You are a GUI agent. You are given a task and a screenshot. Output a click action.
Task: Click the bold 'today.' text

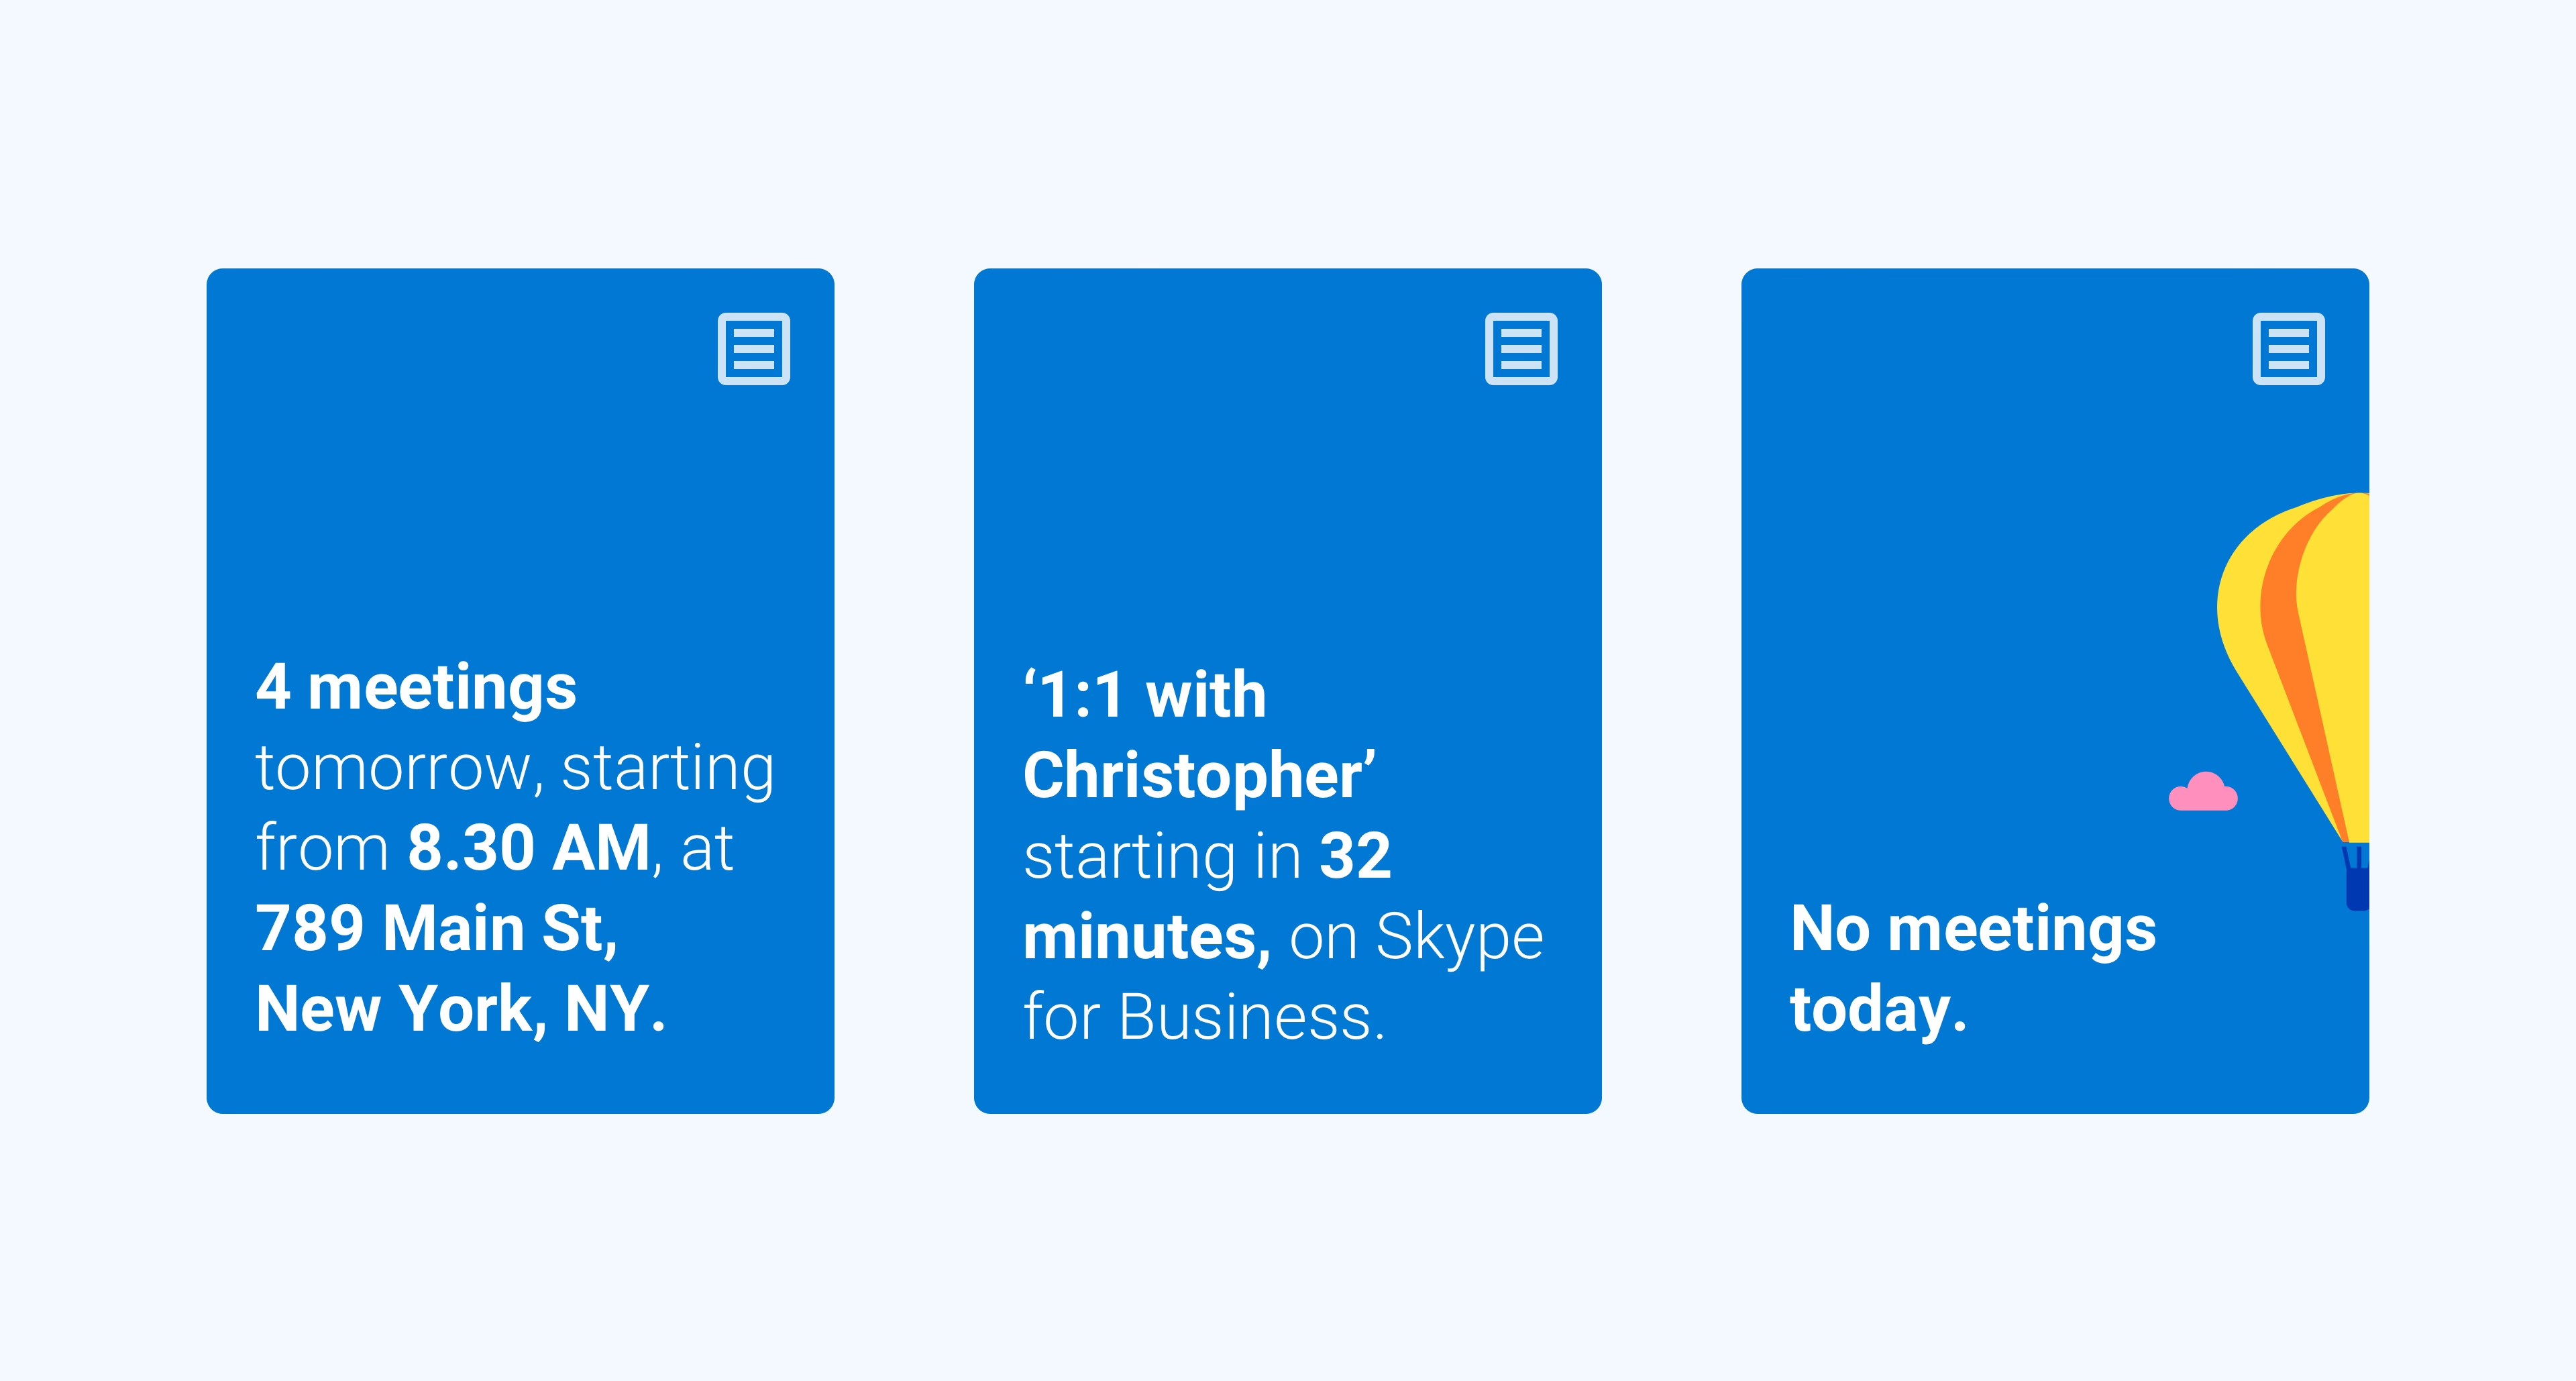click(1878, 1009)
